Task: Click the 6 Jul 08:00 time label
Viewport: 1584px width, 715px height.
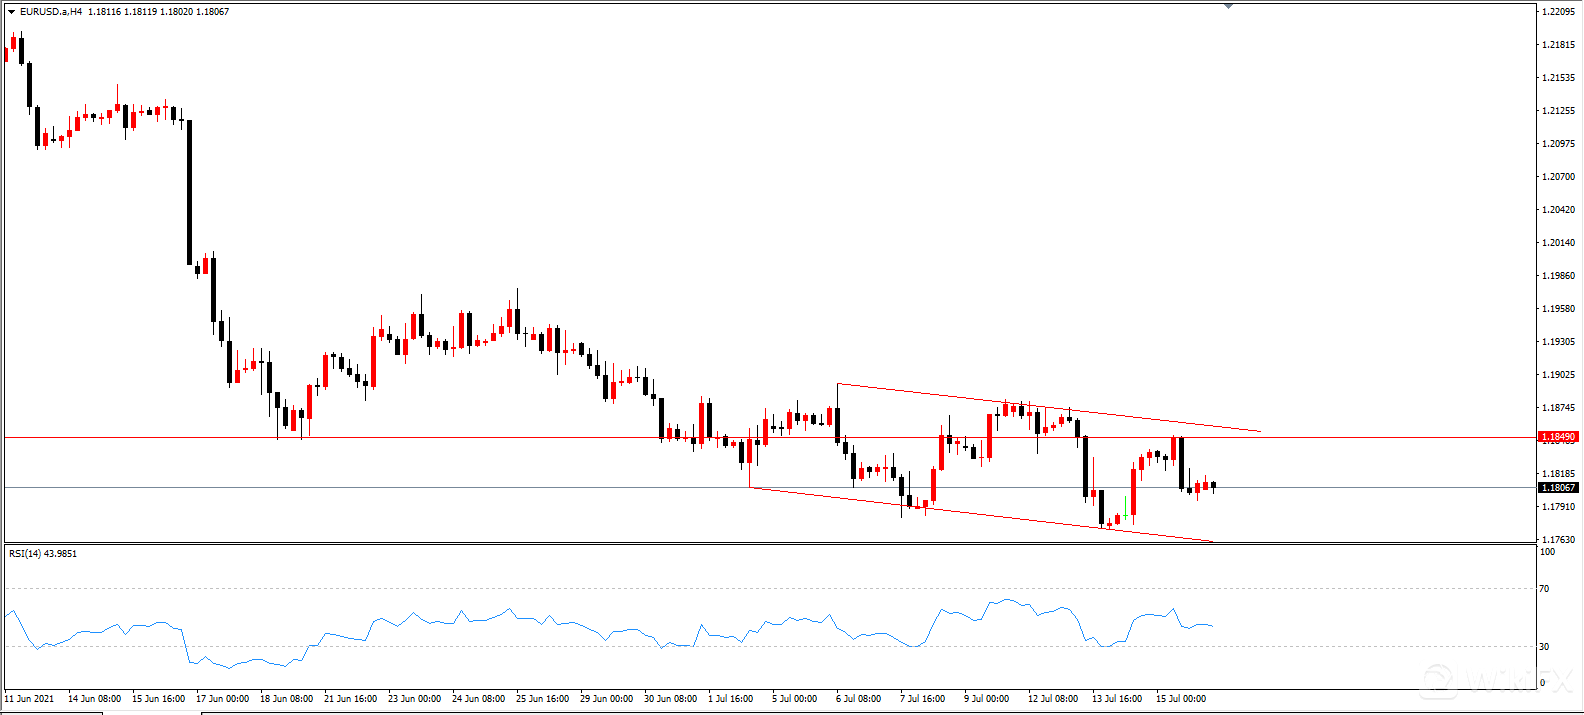Action: pyautogui.click(x=858, y=699)
